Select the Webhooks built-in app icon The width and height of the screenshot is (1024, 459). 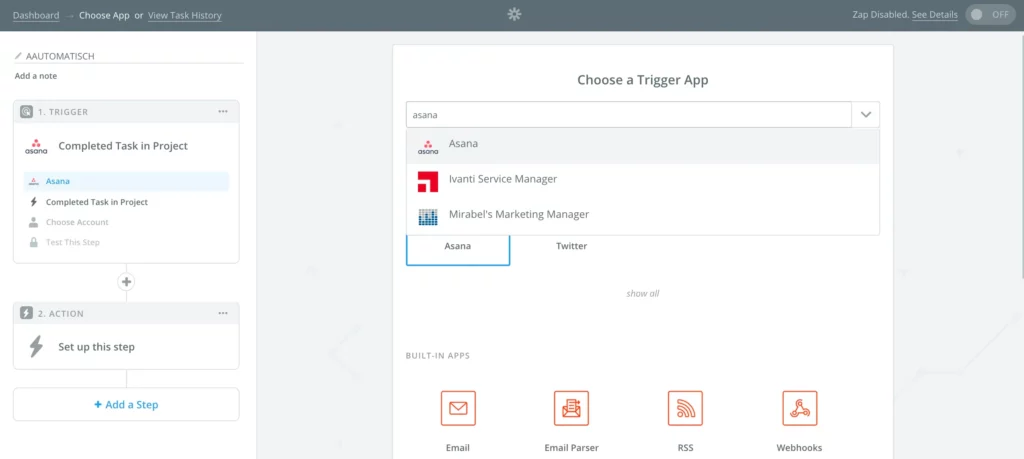tap(799, 408)
